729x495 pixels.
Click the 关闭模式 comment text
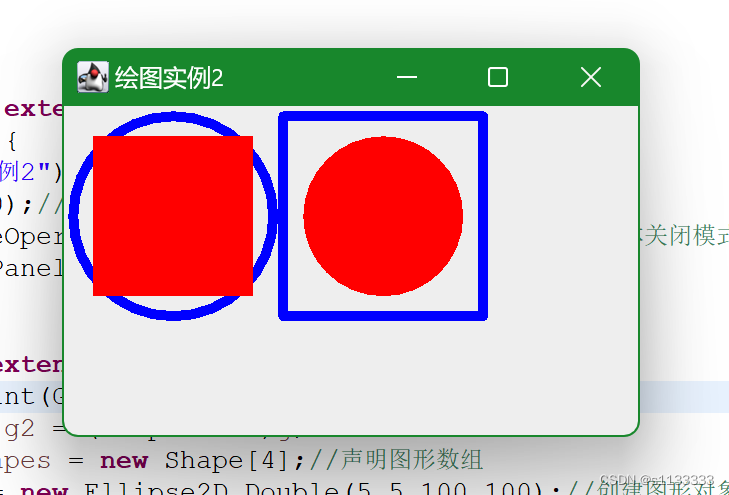click(x=687, y=235)
